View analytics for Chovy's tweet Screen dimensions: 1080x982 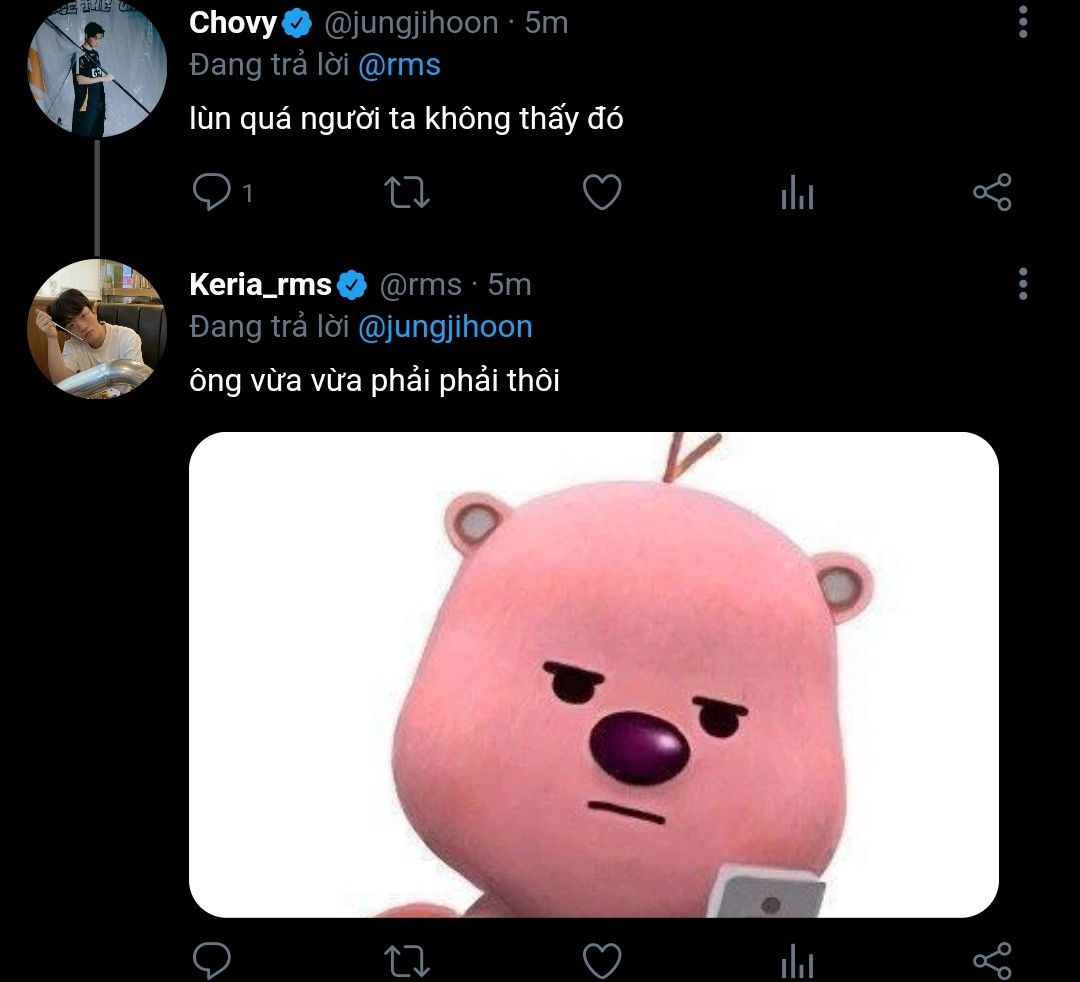tap(797, 191)
